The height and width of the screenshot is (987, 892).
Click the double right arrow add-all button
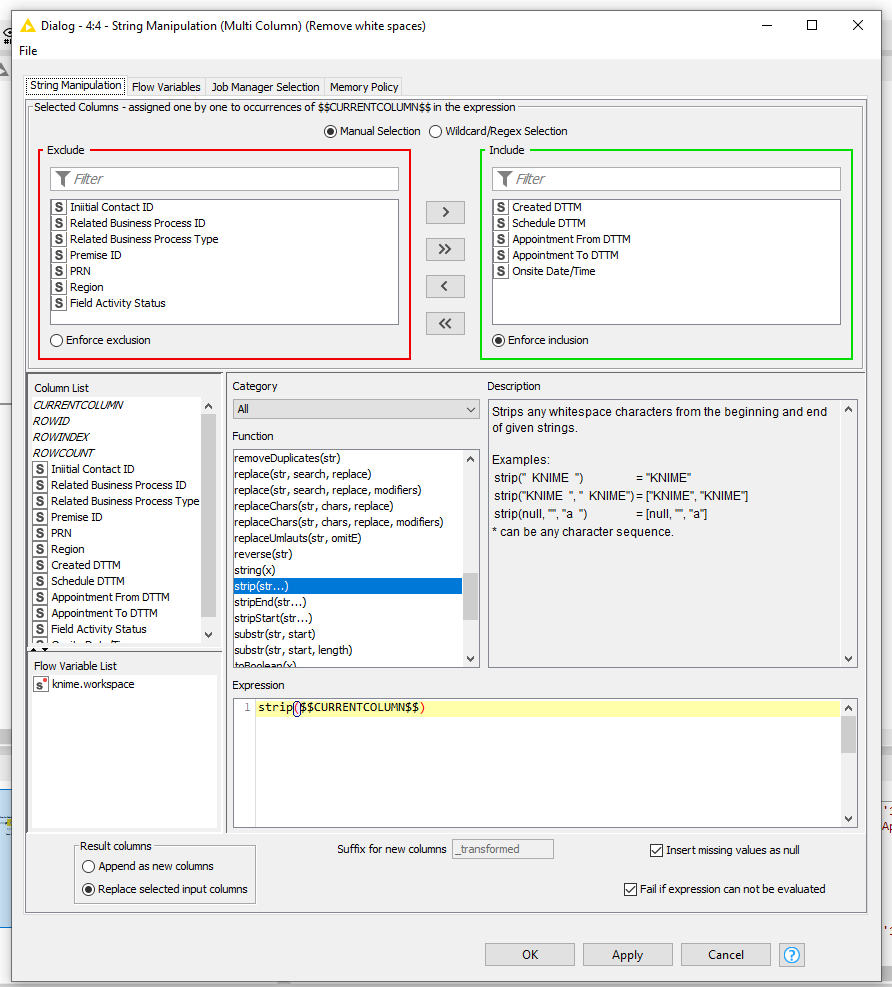(x=445, y=249)
